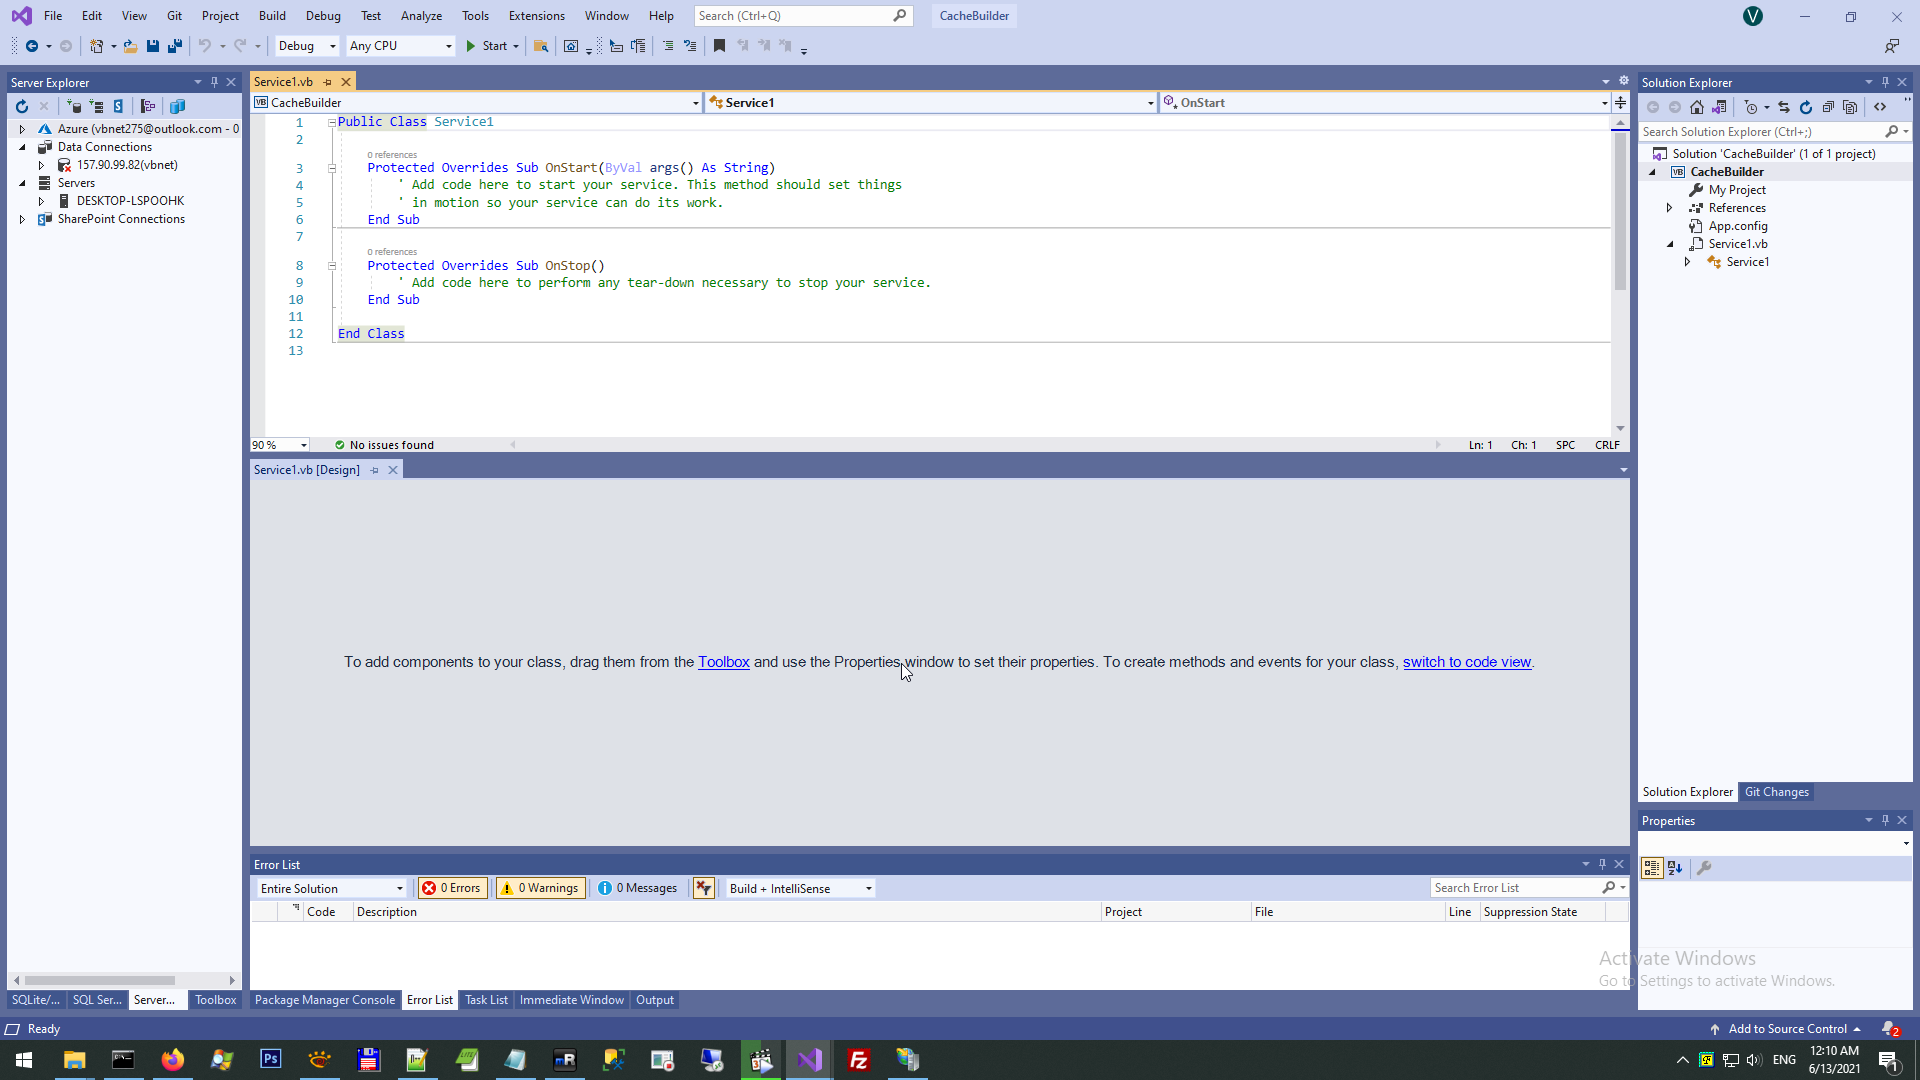Image resolution: width=1920 pixels, height=1080 pixels.
Task: Click the Solution Explorer Home icon
Action: pos(1697,107)
